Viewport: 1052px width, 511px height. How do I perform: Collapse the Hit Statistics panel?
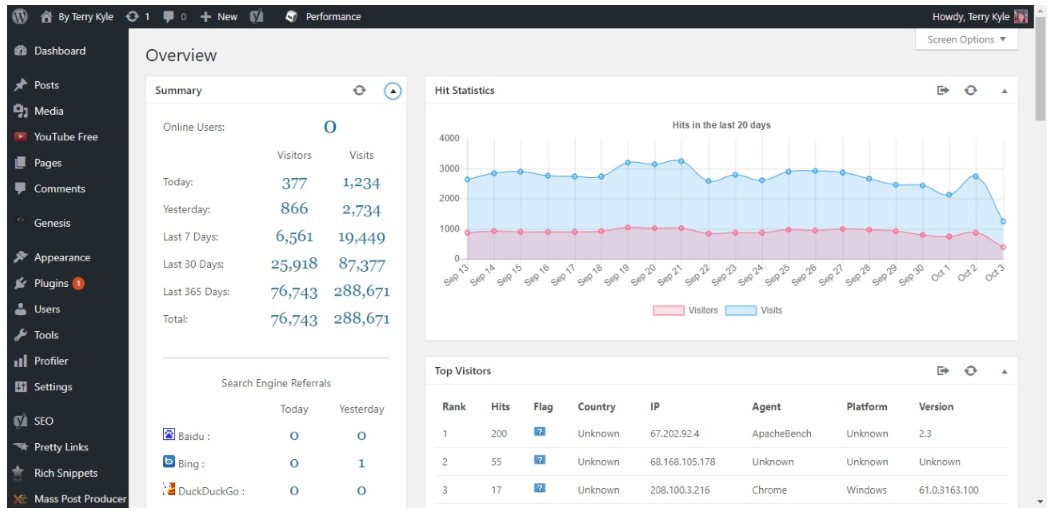click(x=1004, y=91)
